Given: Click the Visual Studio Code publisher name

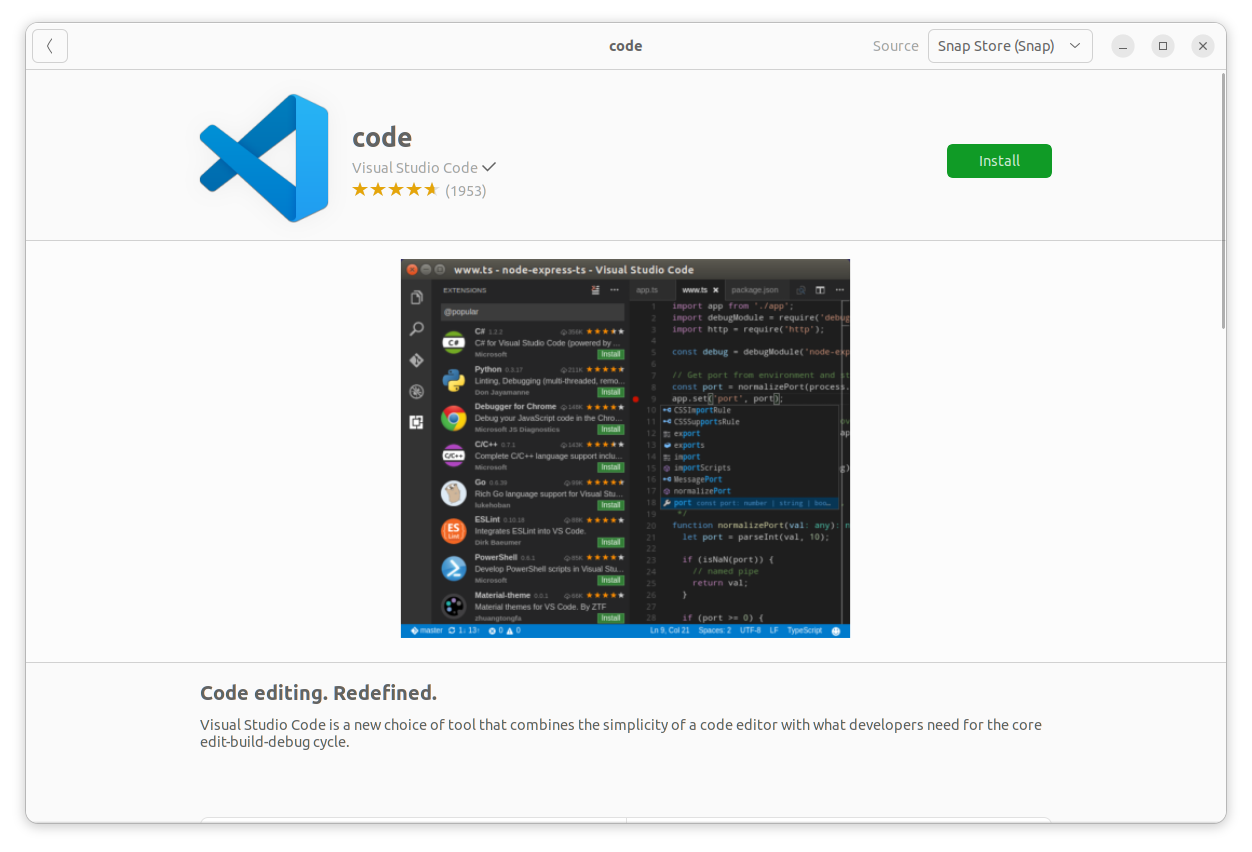Looking at the screenshot, I should [414, 167].
